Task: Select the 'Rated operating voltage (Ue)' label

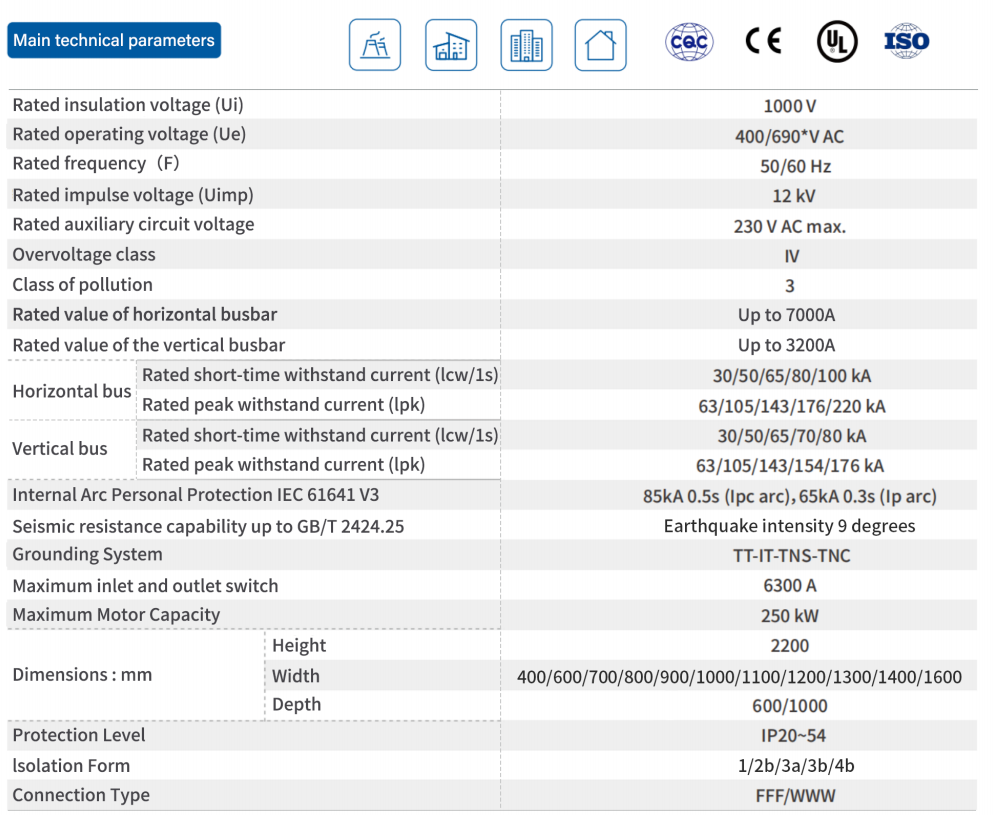Action: [x=129, y=134]
